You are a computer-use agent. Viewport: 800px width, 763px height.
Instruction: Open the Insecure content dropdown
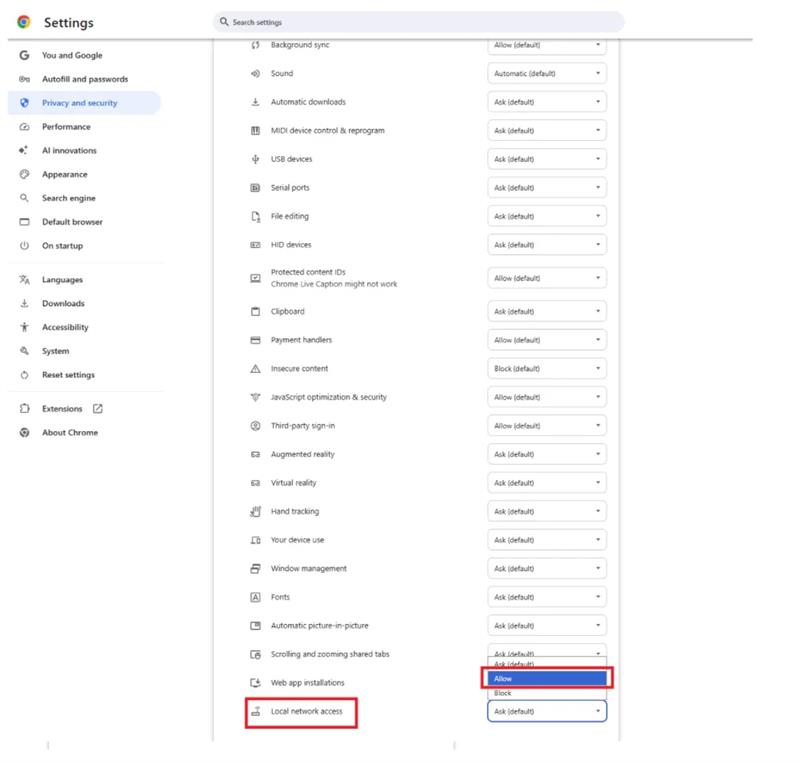[x=546, y=368]
